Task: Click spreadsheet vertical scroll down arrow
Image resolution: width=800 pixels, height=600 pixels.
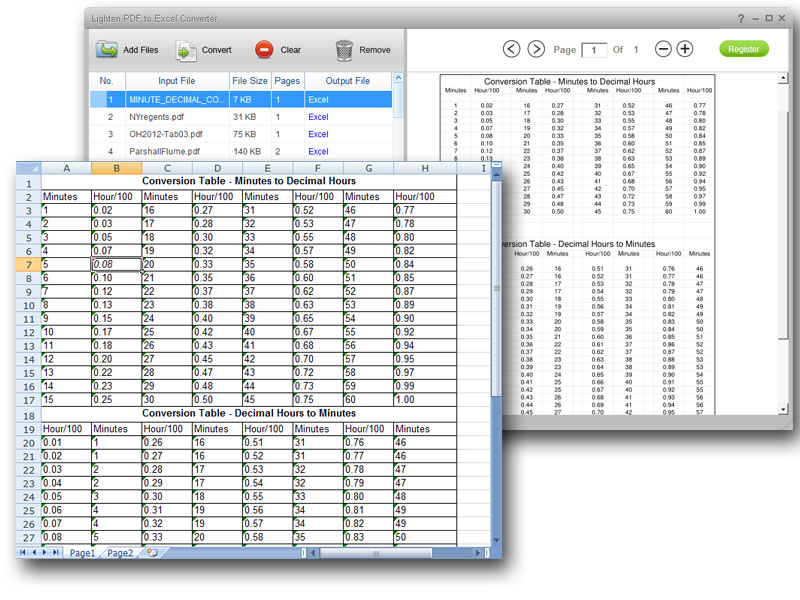Action: click(x=496, y=540)
